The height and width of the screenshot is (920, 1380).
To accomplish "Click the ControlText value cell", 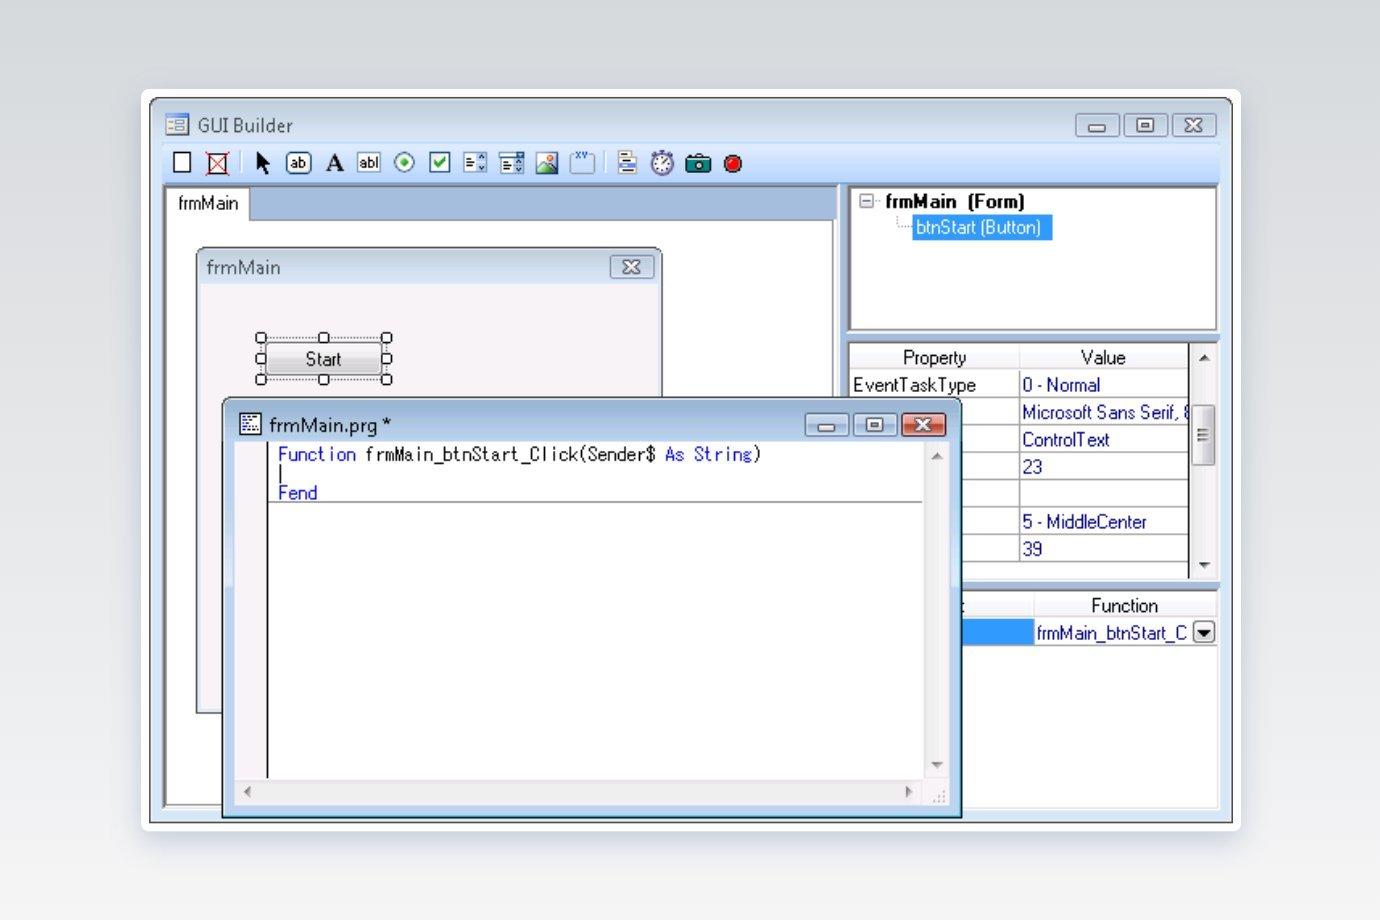I will pyautogui.click(x=1103, y=439).
